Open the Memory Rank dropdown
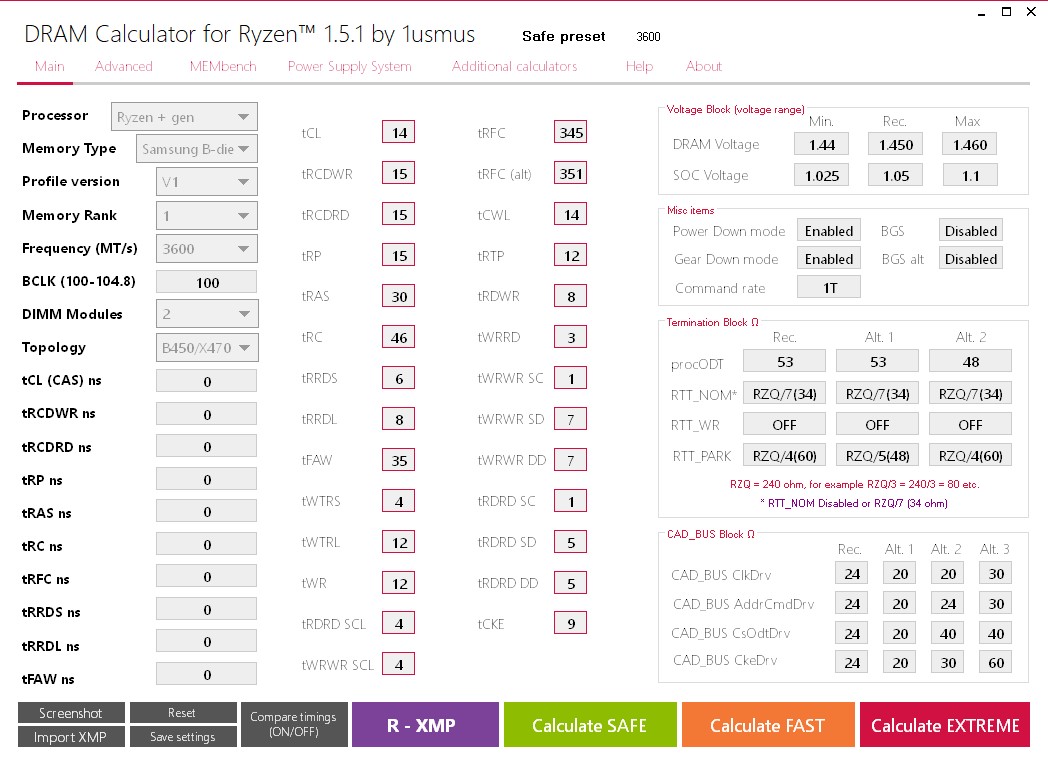The width and height of the screenshot is (1048, 766). tap(207, 216)
